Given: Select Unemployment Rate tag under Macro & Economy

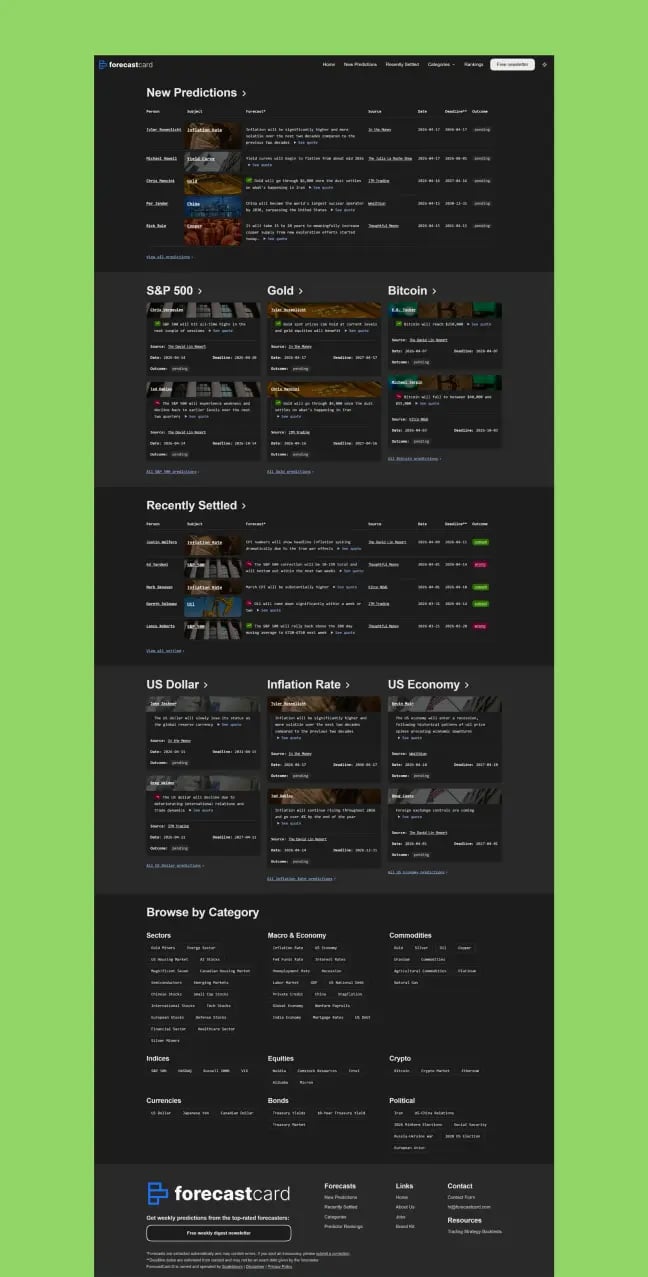Looking at the screenshot, I should tap(291, 971).
